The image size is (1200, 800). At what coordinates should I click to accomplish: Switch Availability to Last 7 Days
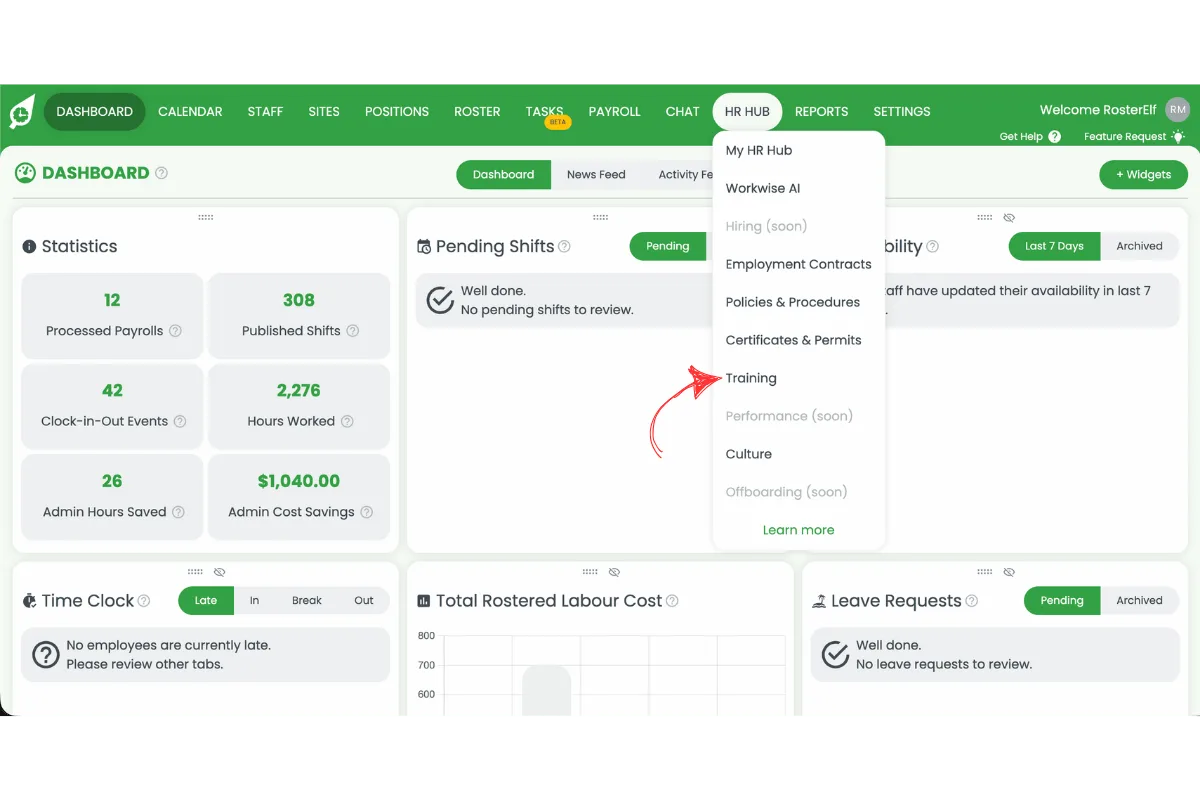[x=1055, y=246]
